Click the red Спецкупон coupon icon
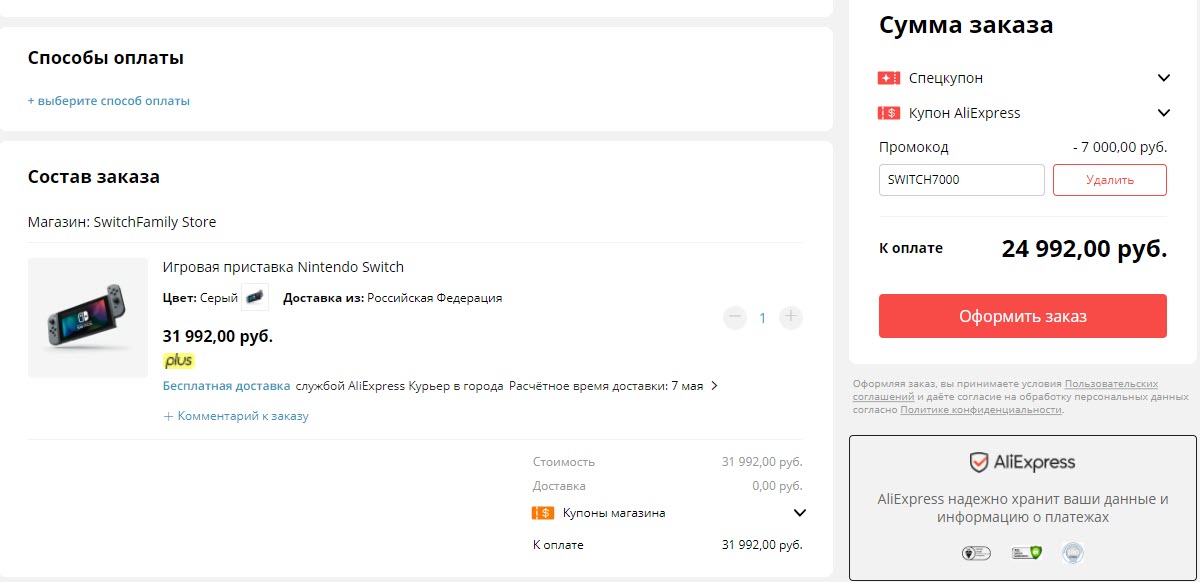The width and height of the screenshot is (1200, 582). 887,77
